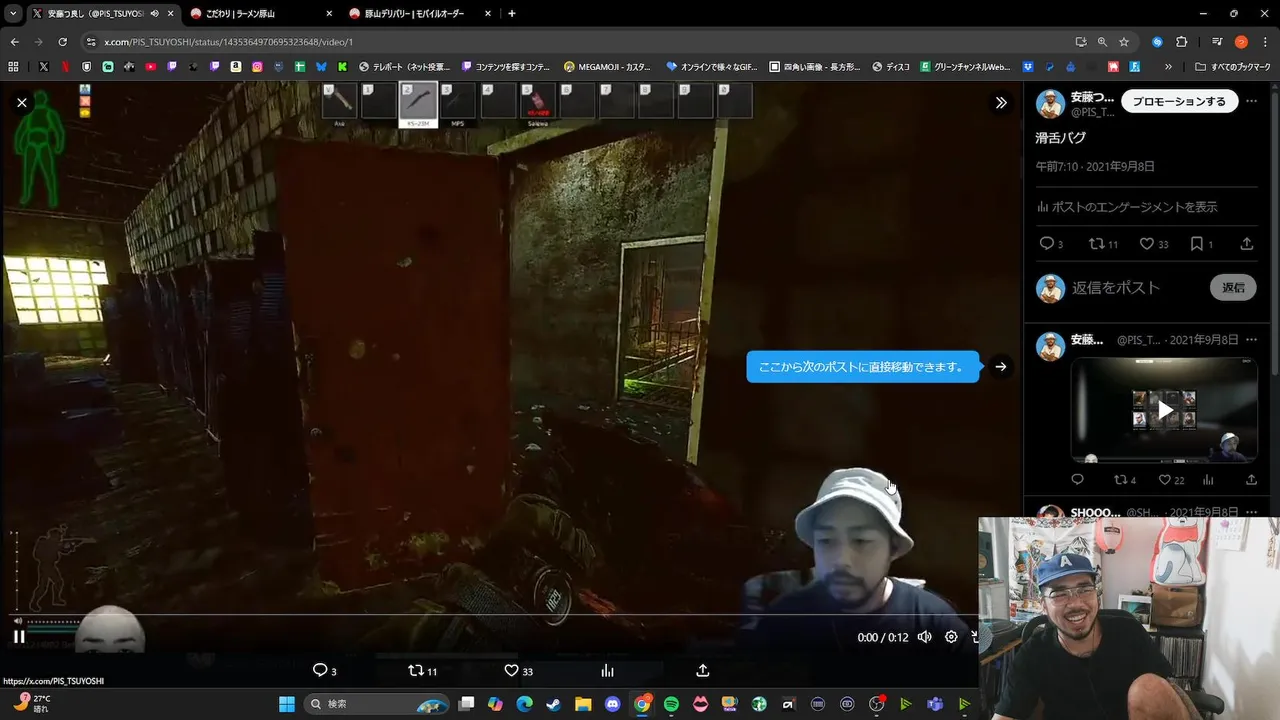Open the zoom magnifier icon in address bar
Viewport: 1280px width, 720px height.
tap(1102, 42)
